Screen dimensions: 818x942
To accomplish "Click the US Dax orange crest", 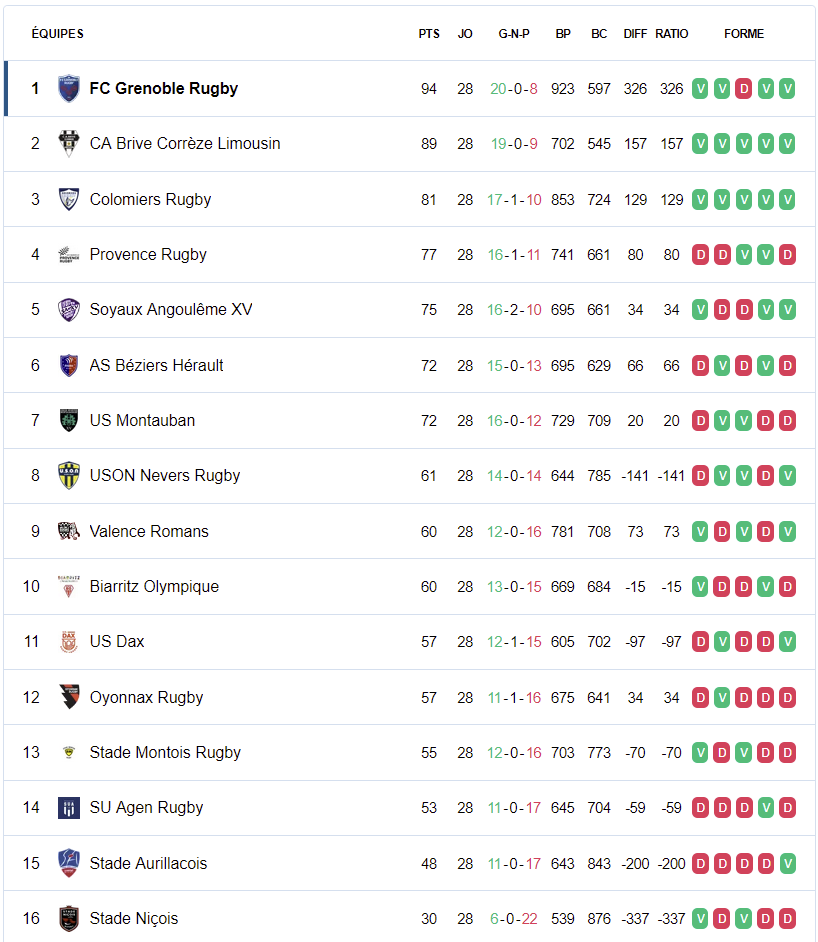I will pyautogui.click(x=69, y=642).
